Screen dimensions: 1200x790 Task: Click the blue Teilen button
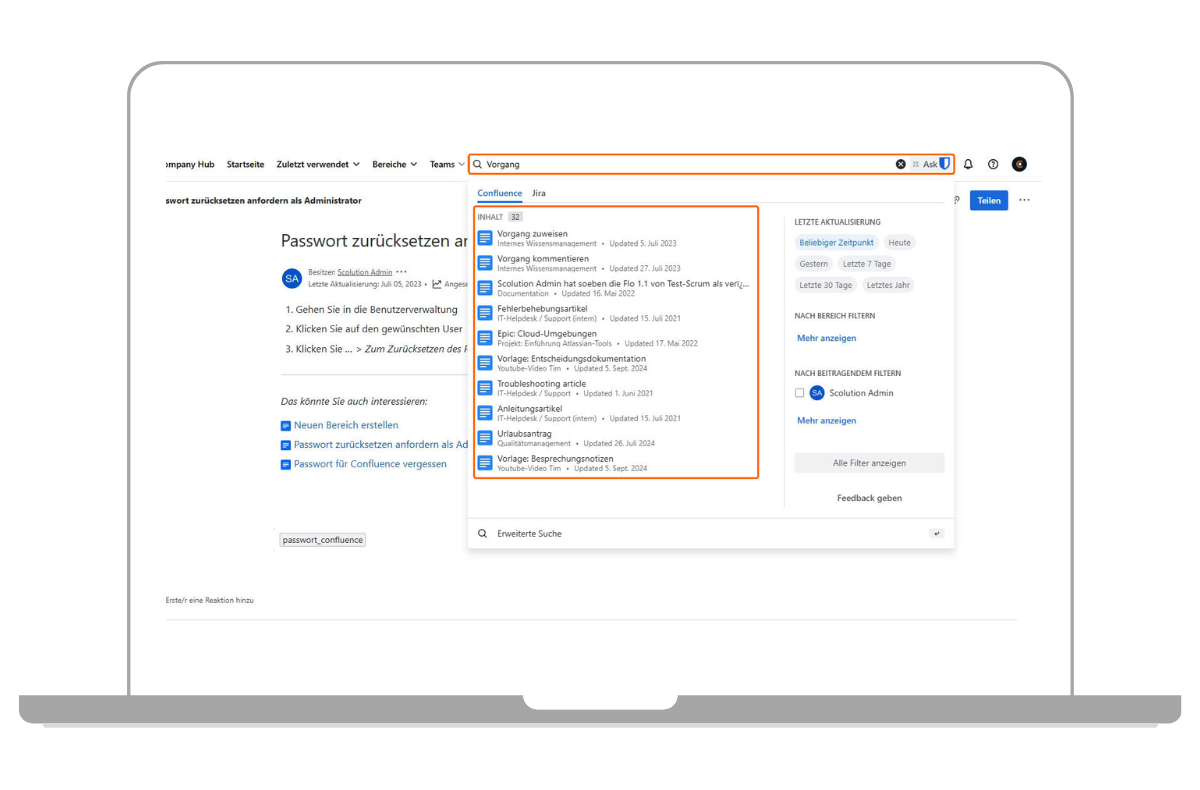click(989, 200)
